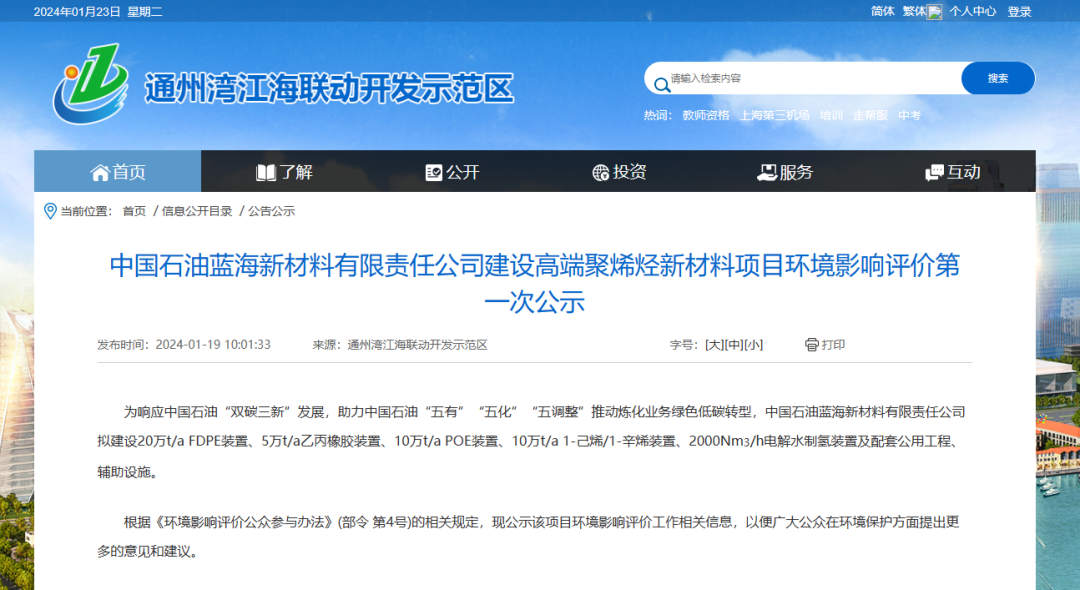Open 个人中心 user center

973,11
